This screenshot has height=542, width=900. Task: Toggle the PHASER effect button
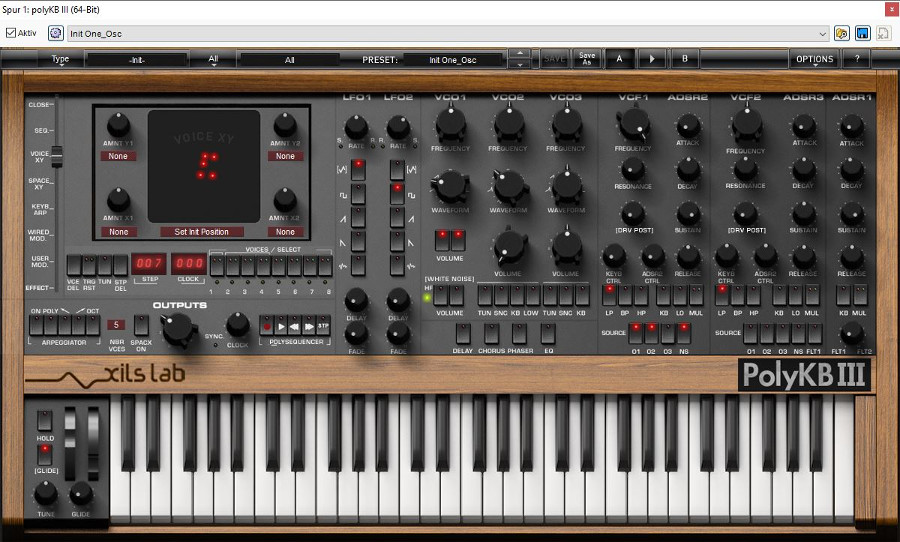[519, 334]
